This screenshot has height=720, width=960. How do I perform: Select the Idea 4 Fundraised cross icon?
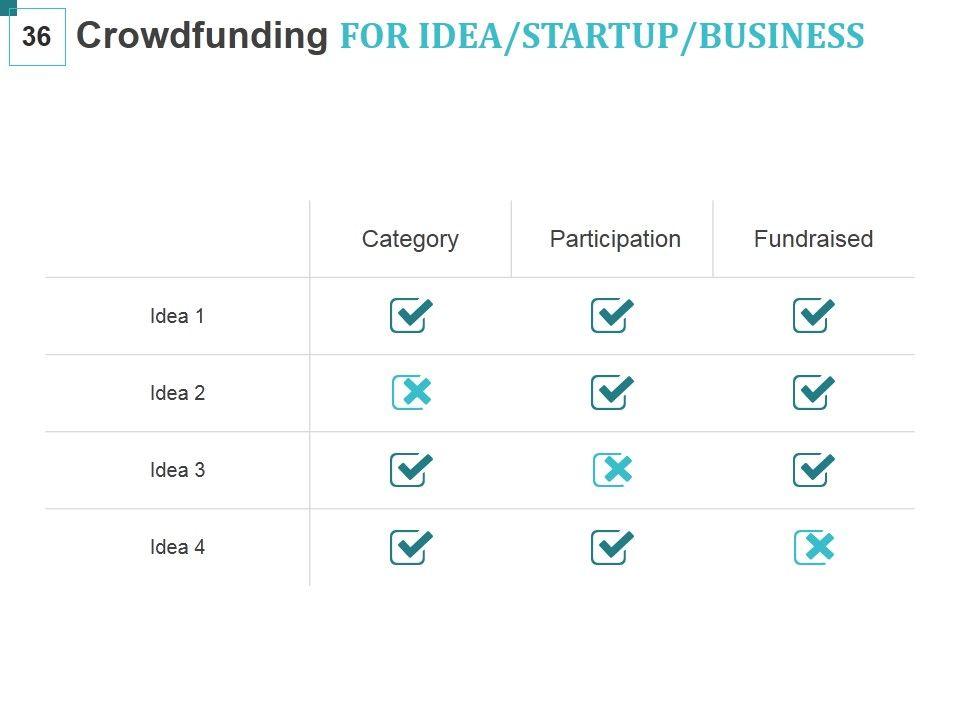814,547
